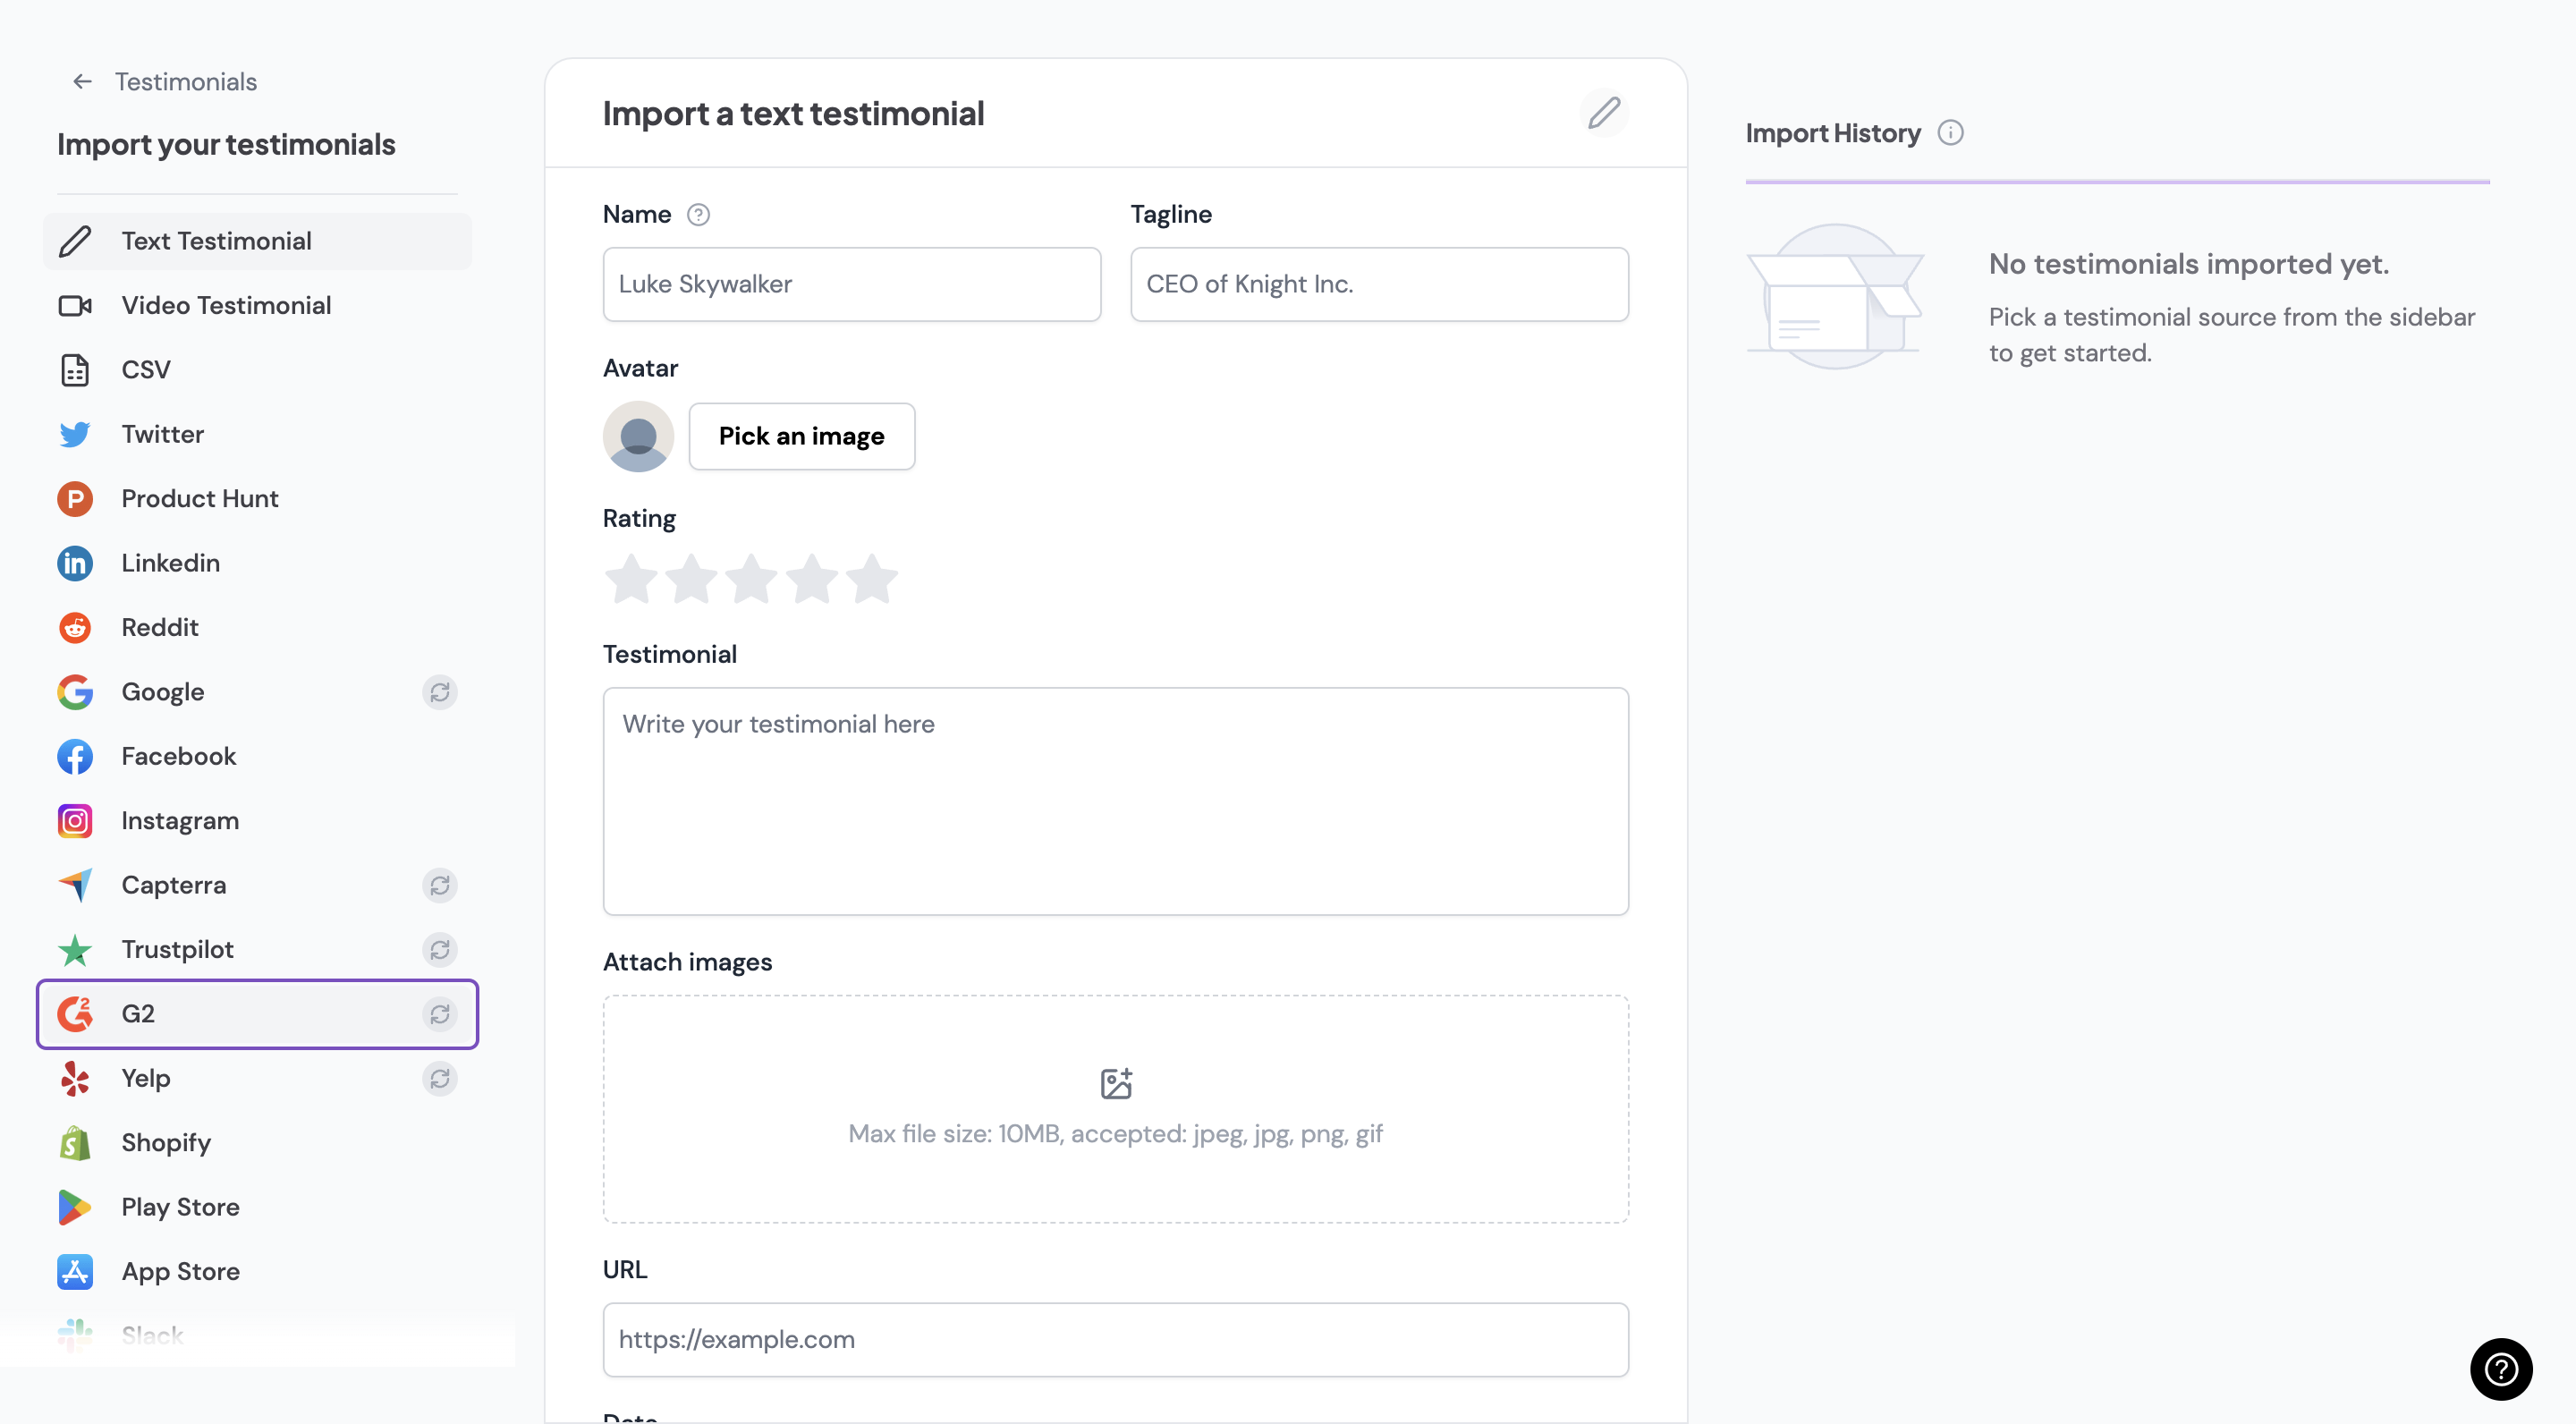Click the Google label in the sidebar
2576x1424 pixels.
click(x=163, y=692)
